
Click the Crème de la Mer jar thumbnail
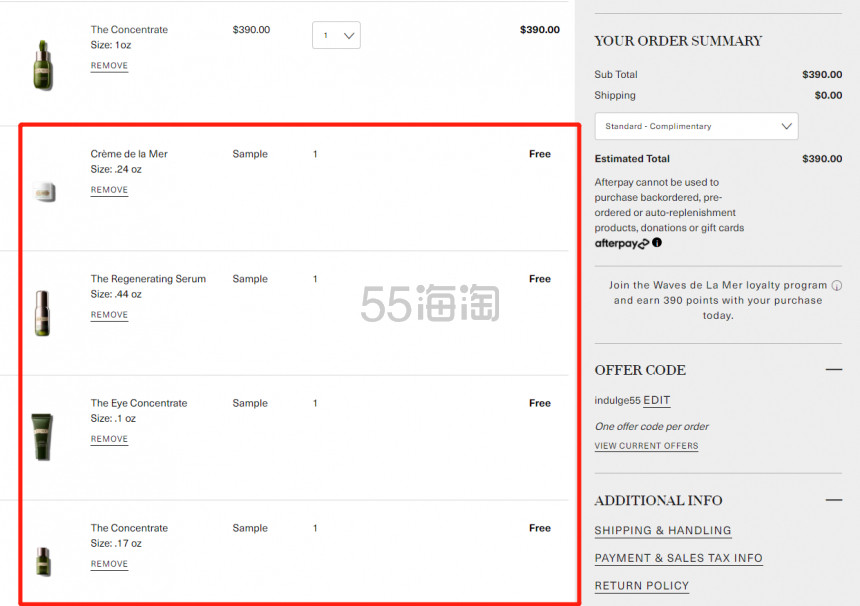tap(44, 192)
